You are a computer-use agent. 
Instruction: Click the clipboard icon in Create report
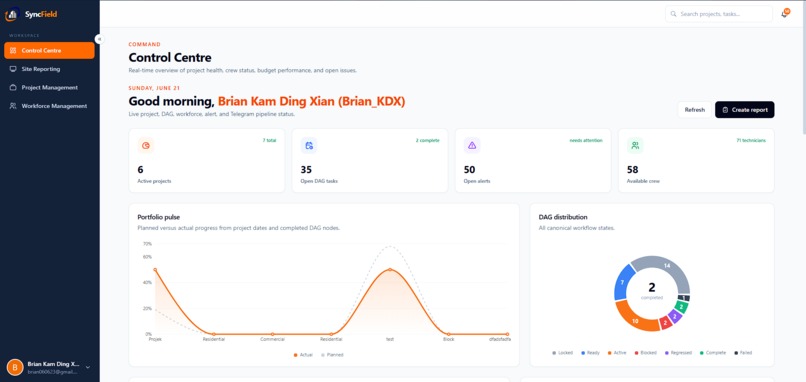pyautogui.click(x=725, y=110)
